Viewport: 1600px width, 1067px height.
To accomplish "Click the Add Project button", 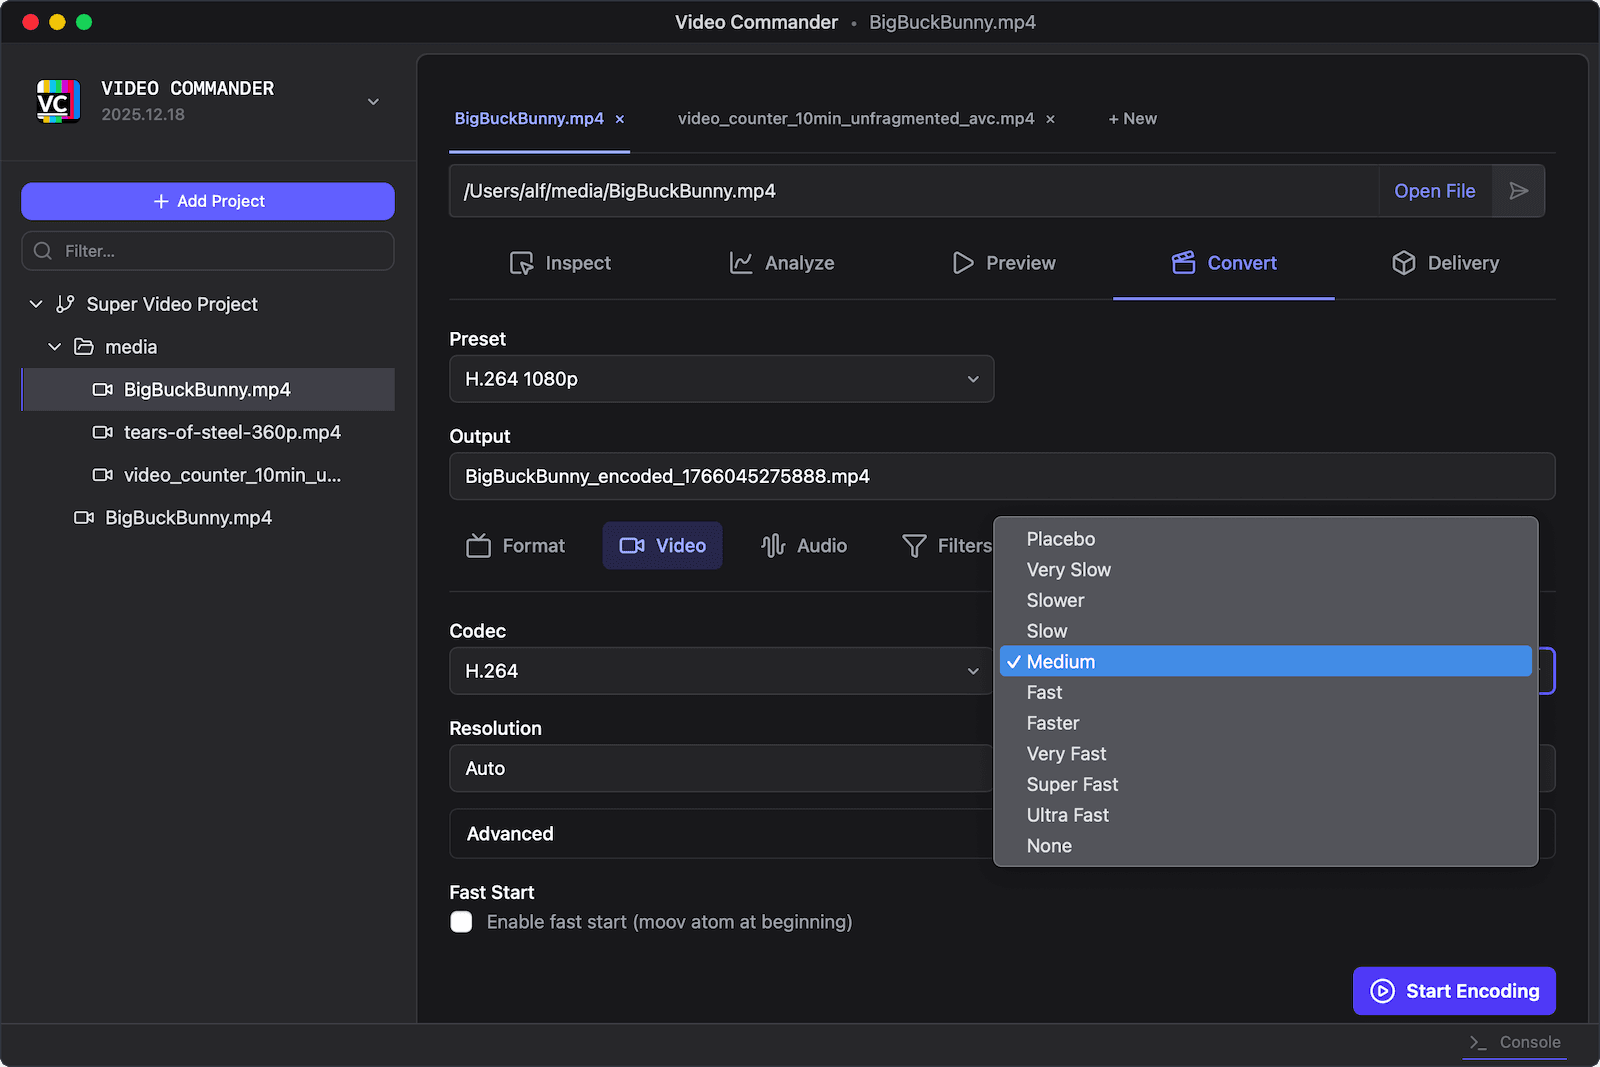I will coord(207,201).
